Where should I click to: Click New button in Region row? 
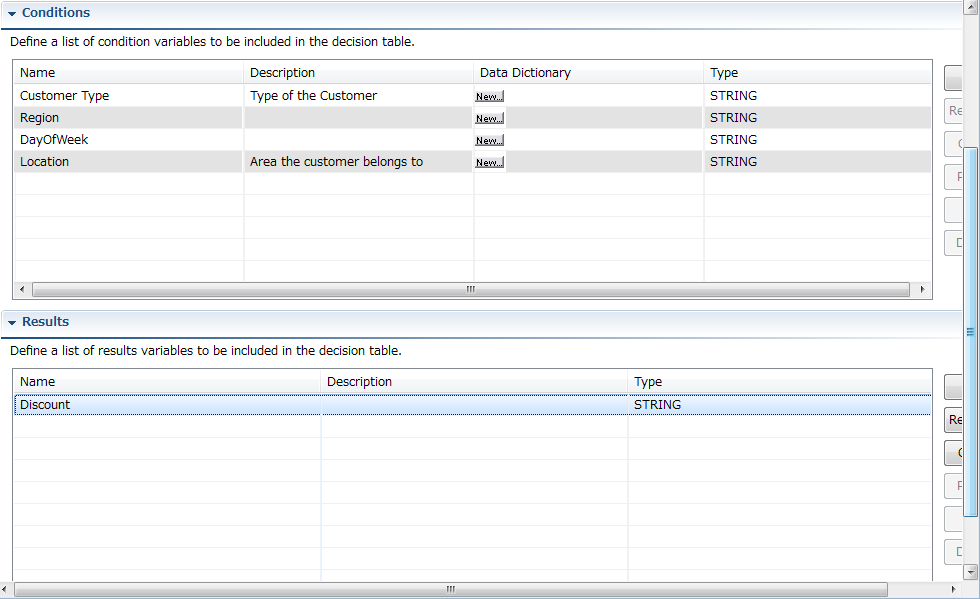489,118
